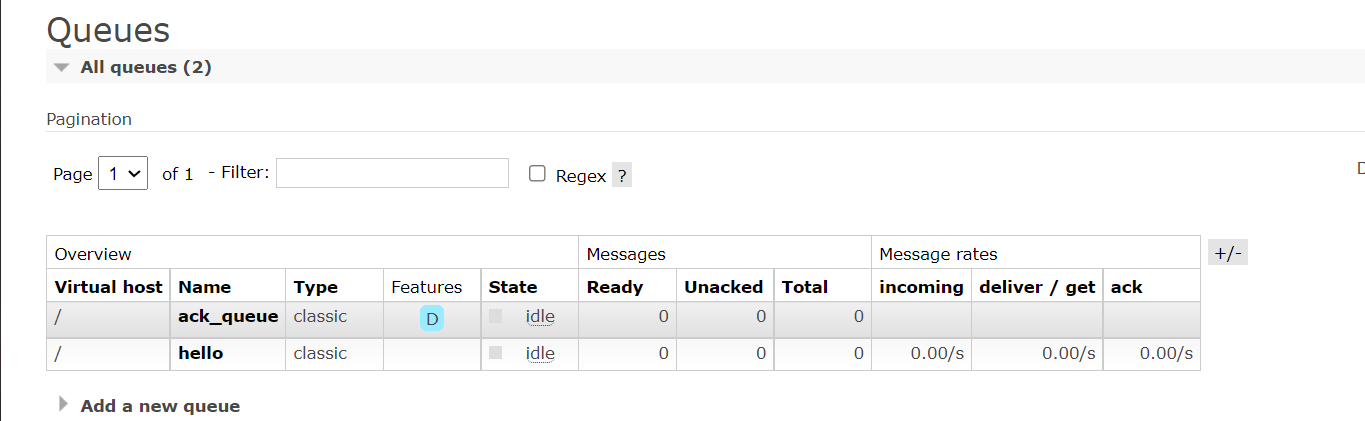1365x421 pixels.
Task: Open the ack_queue queue details
Action: pos(228,316)
